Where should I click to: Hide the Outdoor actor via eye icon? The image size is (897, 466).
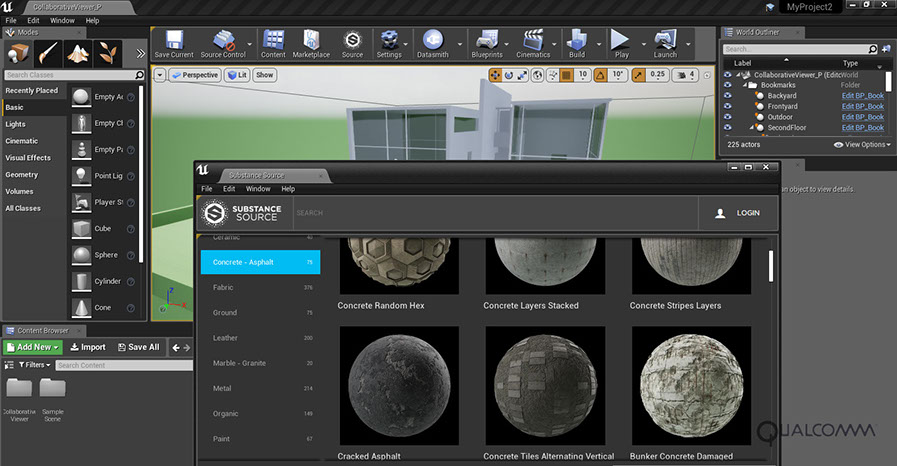pyautogui.click(x=728, y=117)
